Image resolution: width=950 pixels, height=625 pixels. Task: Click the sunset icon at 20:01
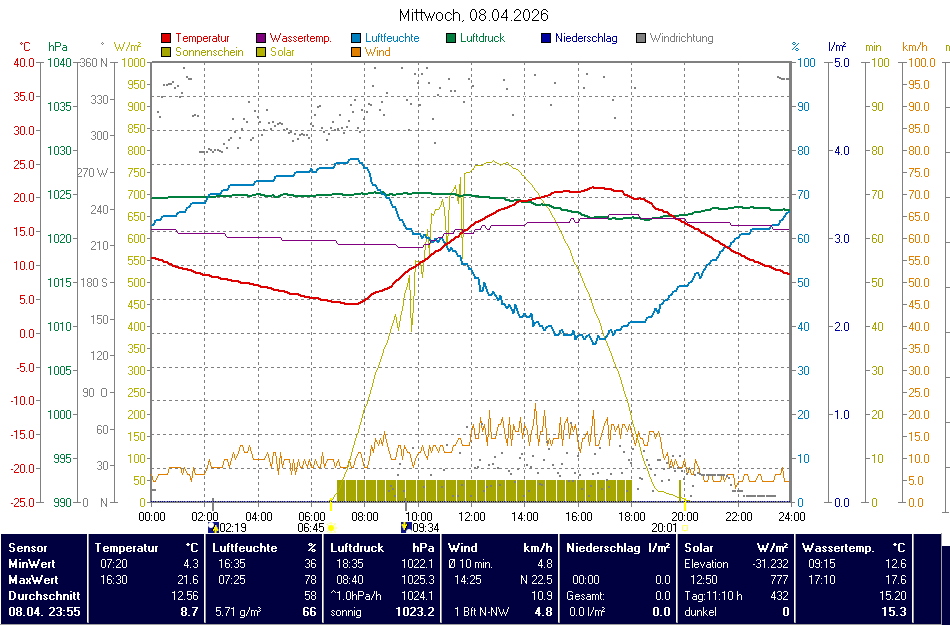coord(685,527)
